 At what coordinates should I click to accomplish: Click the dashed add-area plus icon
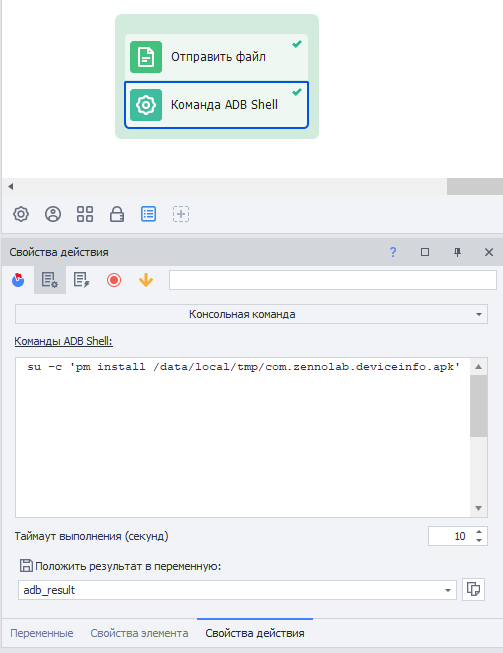(181, 214)
